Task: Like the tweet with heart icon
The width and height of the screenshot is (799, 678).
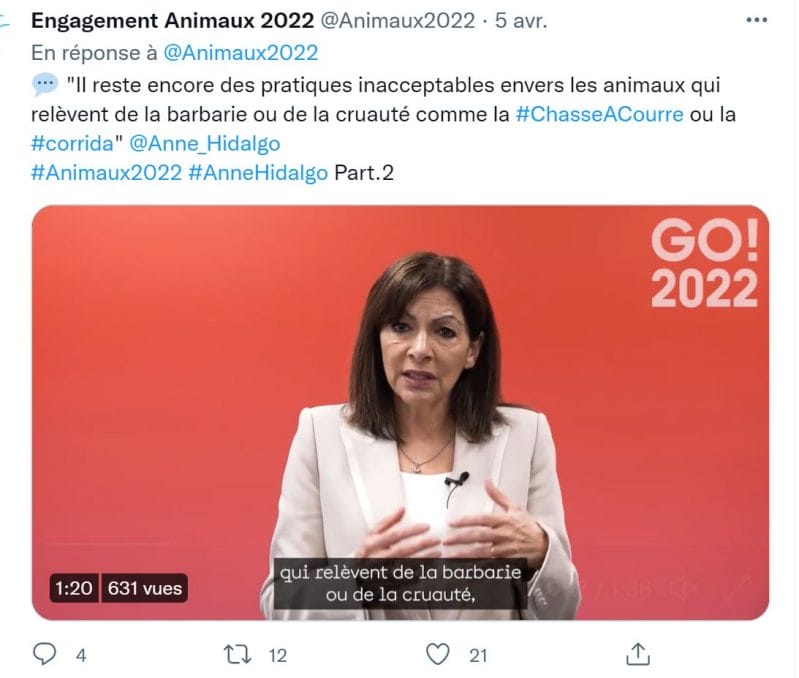Action: 438,654
